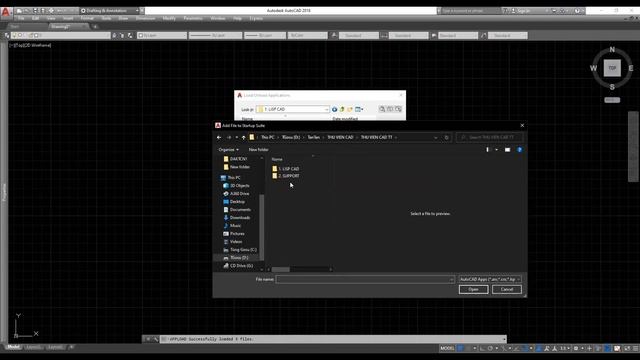Navigate to THU VIEN CAD in the breadcrumb
This screenshot has height=360, width=640.
pos(340,138)
